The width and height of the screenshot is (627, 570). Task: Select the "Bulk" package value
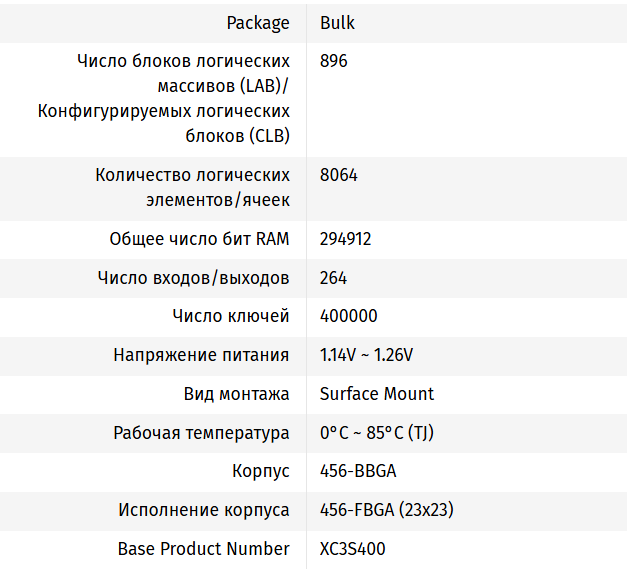pyautogui.click(x=337, y=23)
